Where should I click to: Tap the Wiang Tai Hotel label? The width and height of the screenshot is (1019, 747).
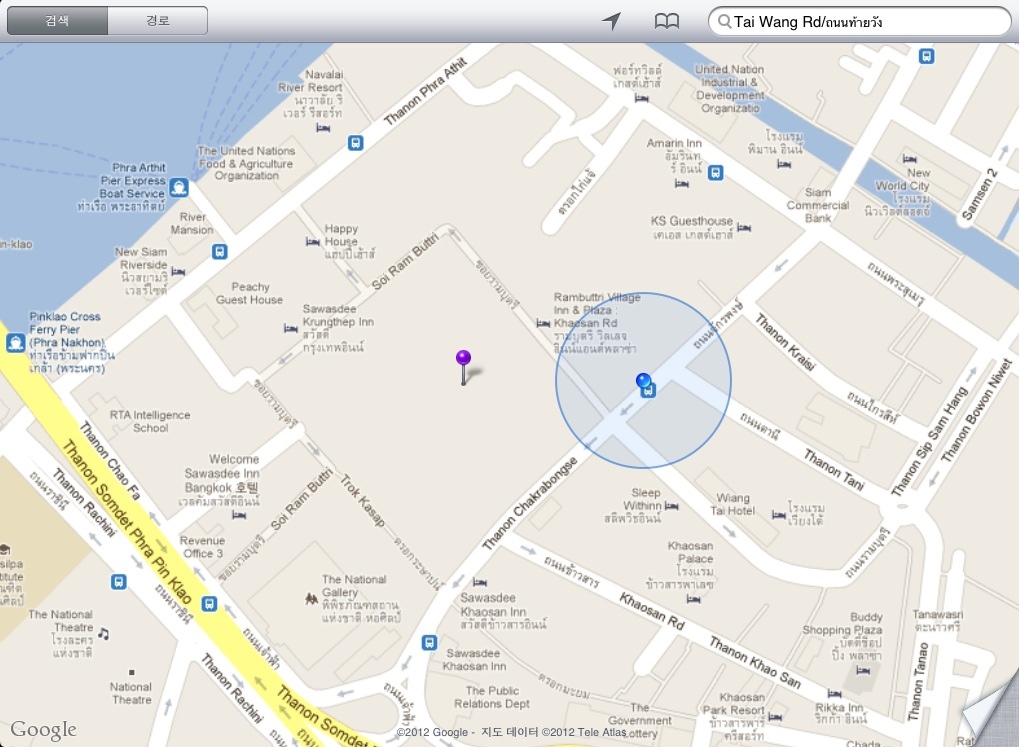(x=732, y=504)
